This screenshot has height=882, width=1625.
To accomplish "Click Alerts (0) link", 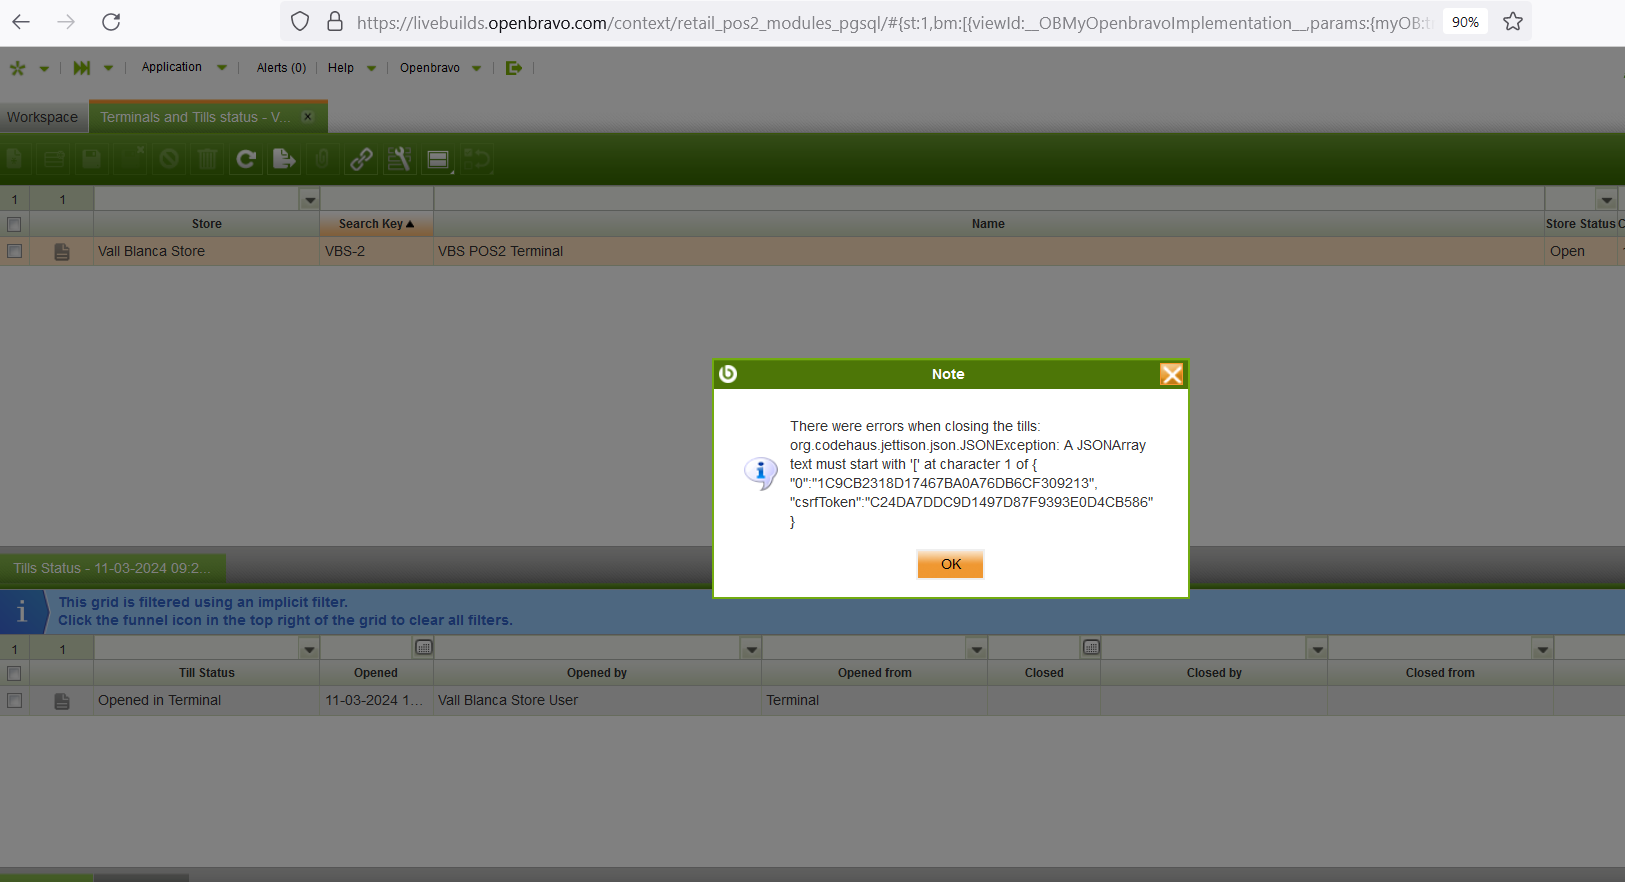I will click(281, 68).
